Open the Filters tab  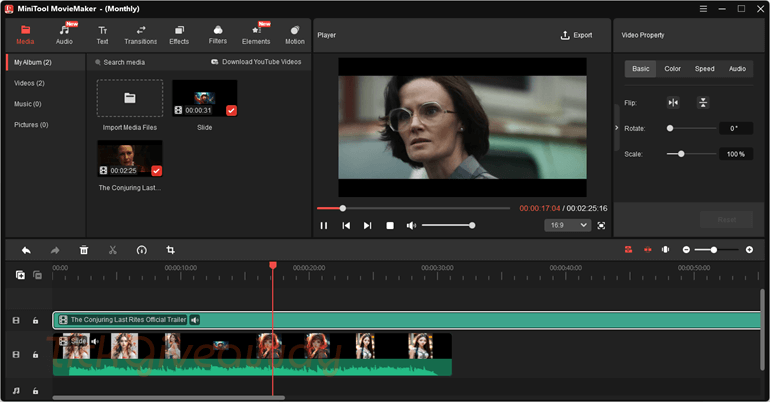coord(218,35)
